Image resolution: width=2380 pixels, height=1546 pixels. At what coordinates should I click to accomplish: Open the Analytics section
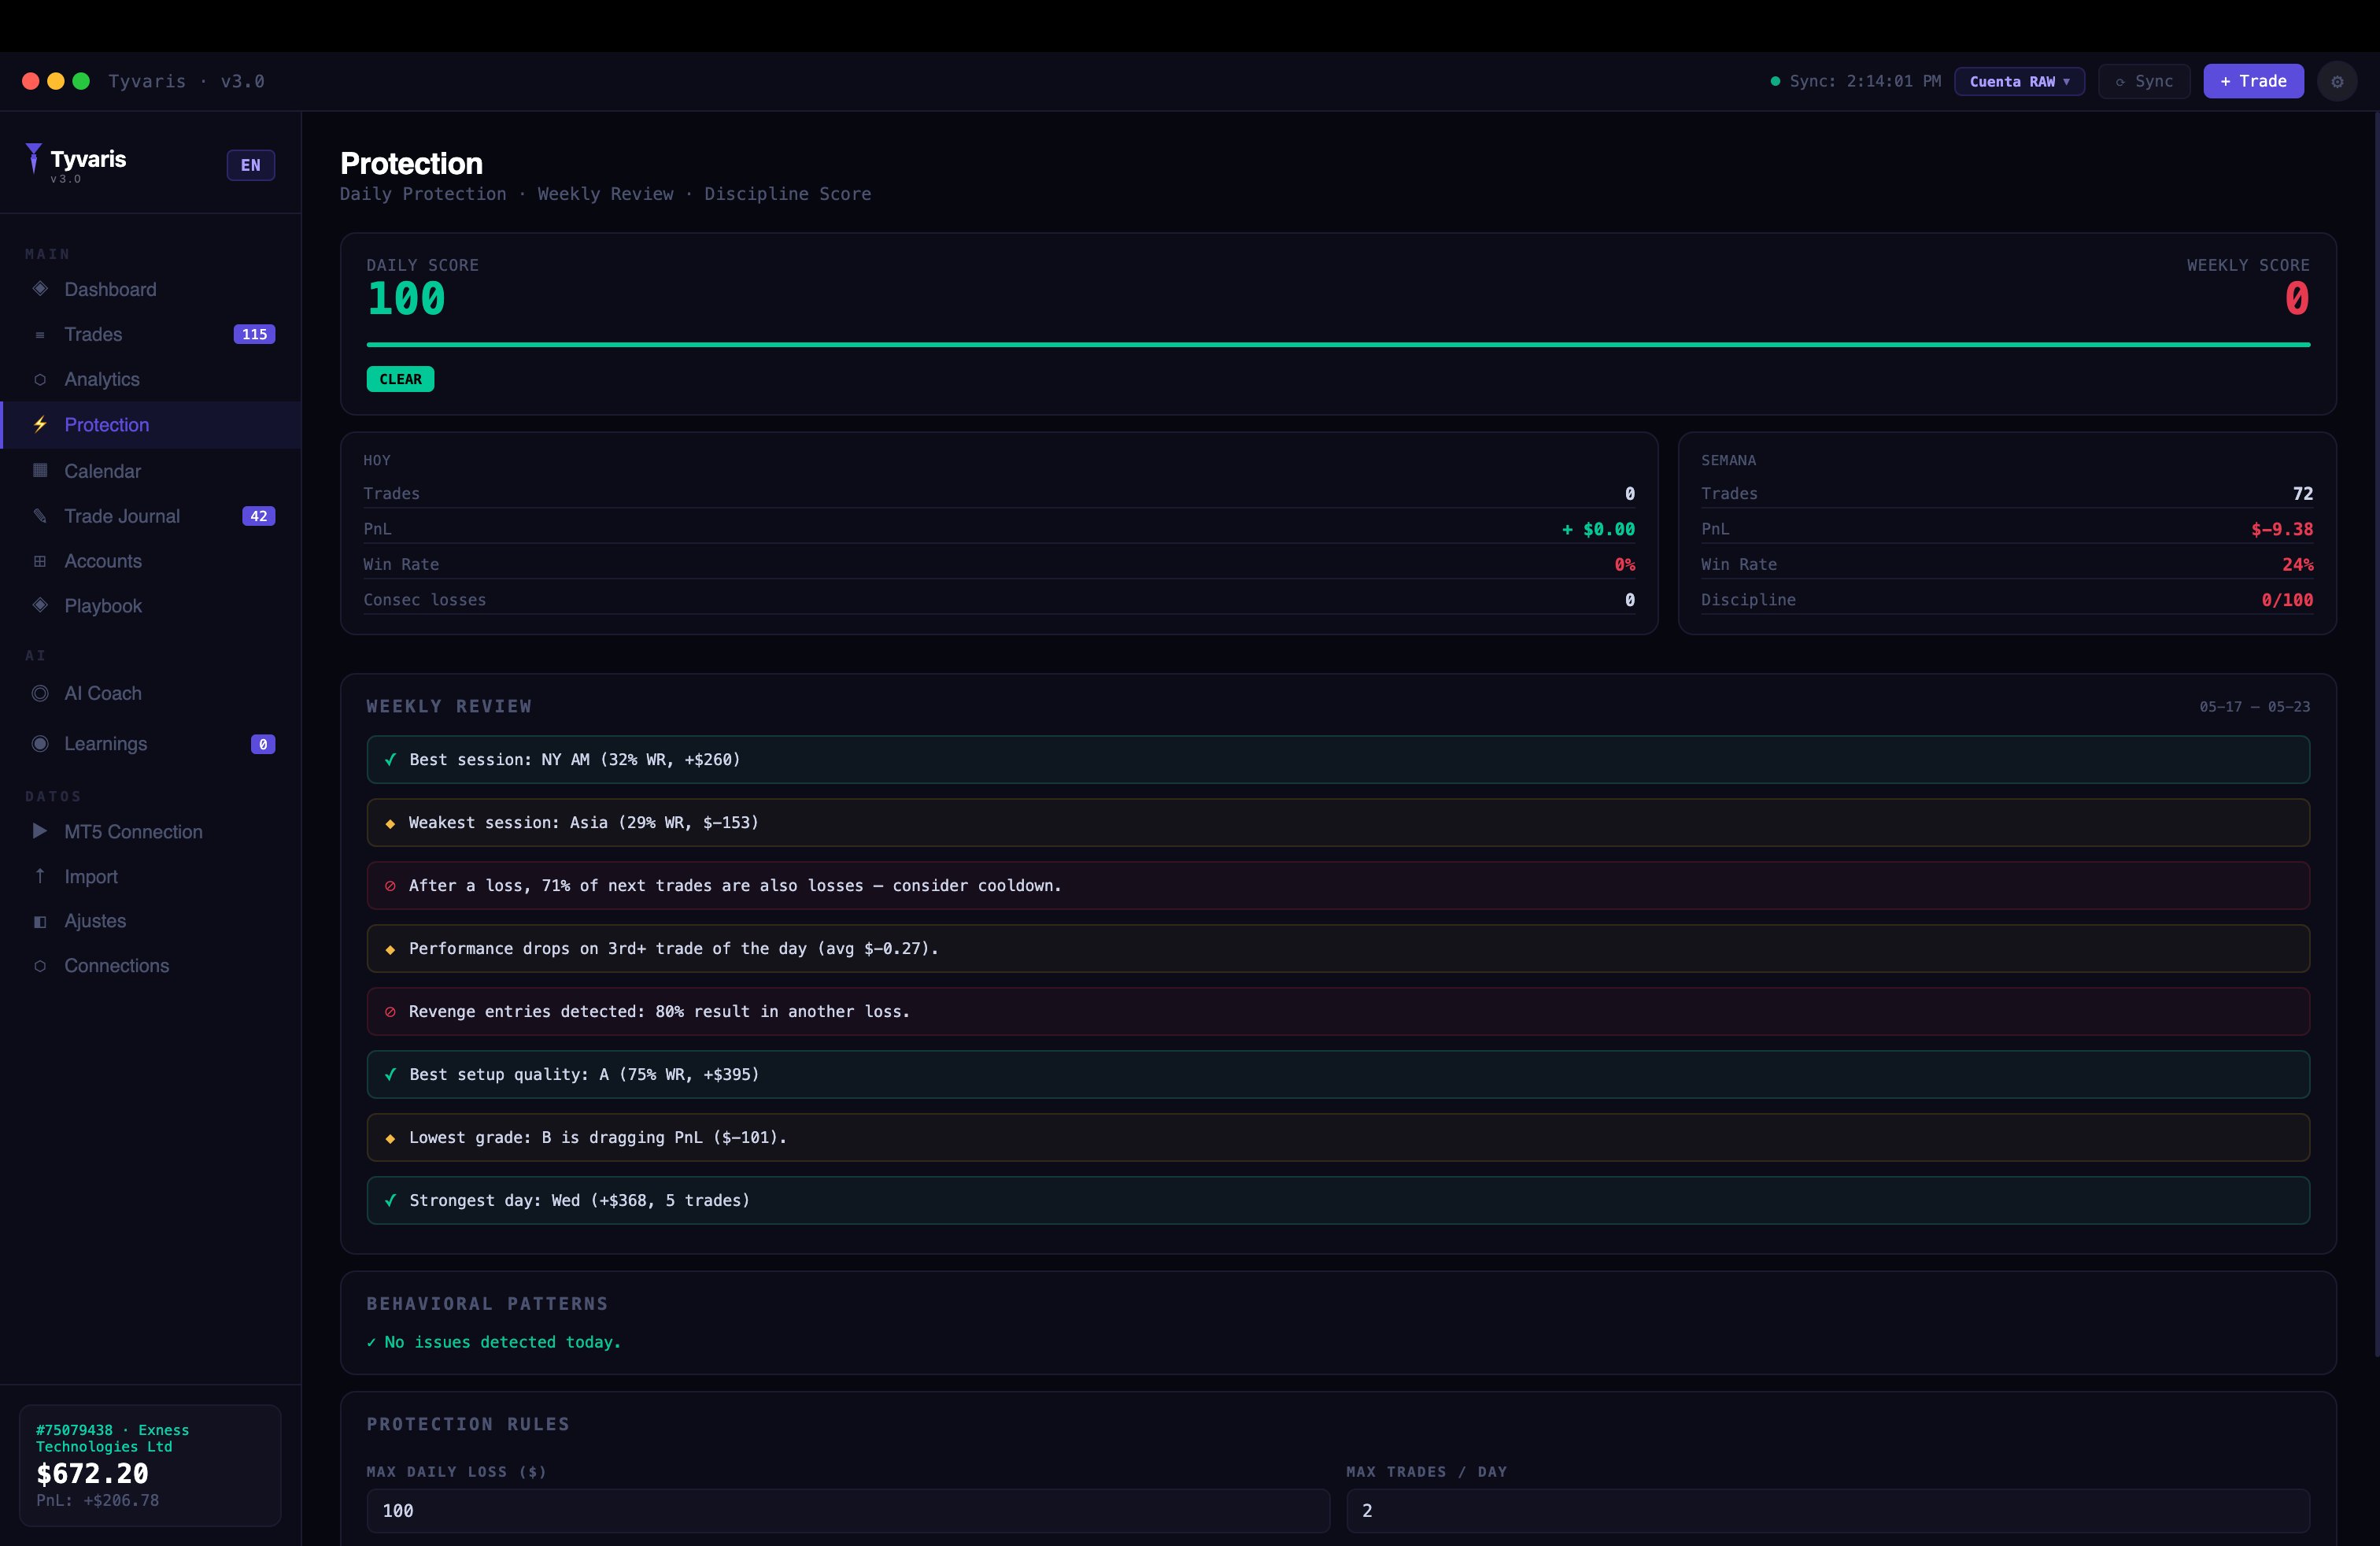pyautogui.click(x=150, y=379)
